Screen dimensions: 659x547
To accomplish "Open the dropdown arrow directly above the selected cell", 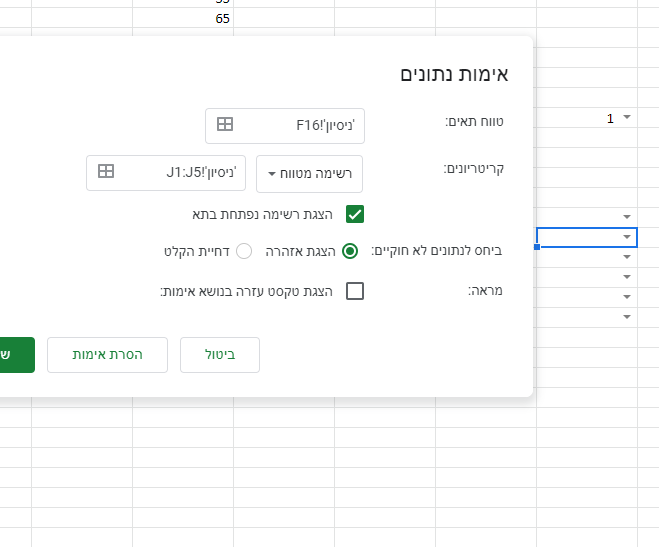I will pos(627,216).
